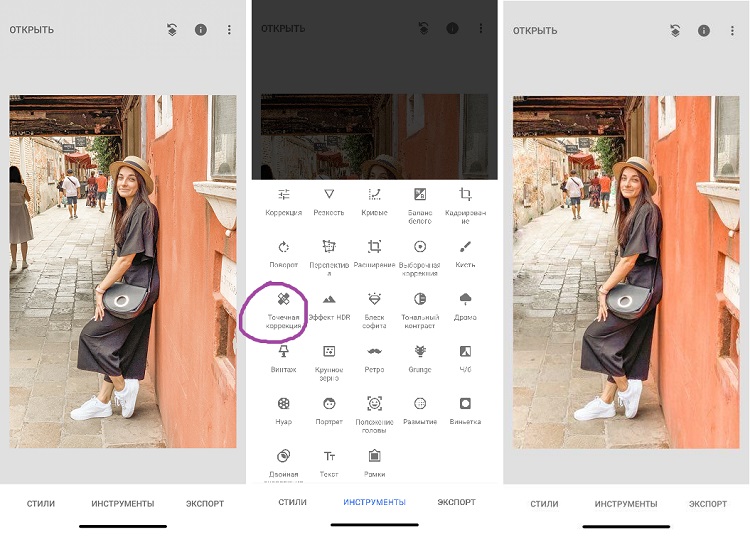Apply the Эффект HDR tool
Screen dimensions: 750x537
coord(329,307)
